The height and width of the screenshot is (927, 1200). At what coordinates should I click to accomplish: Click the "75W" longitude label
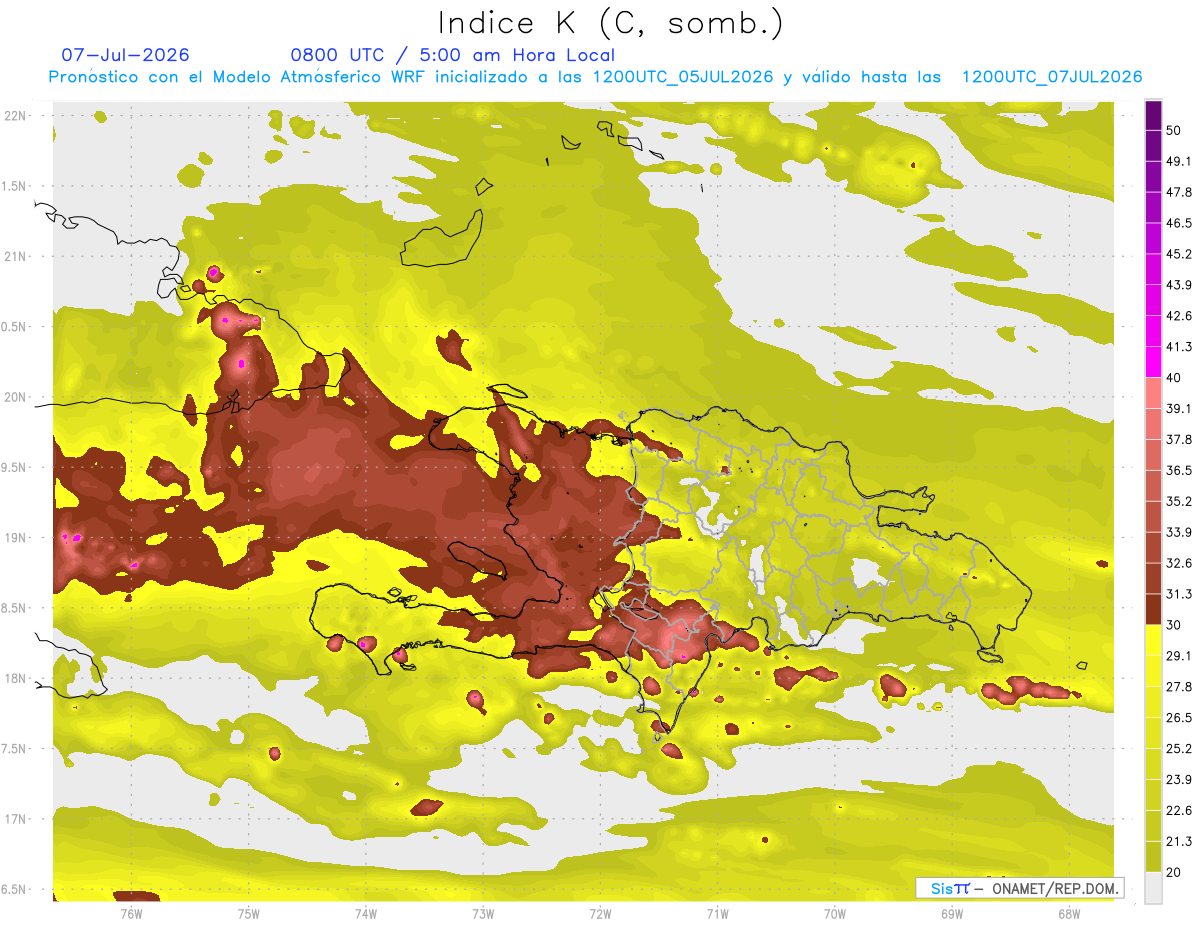click(249, 913)
